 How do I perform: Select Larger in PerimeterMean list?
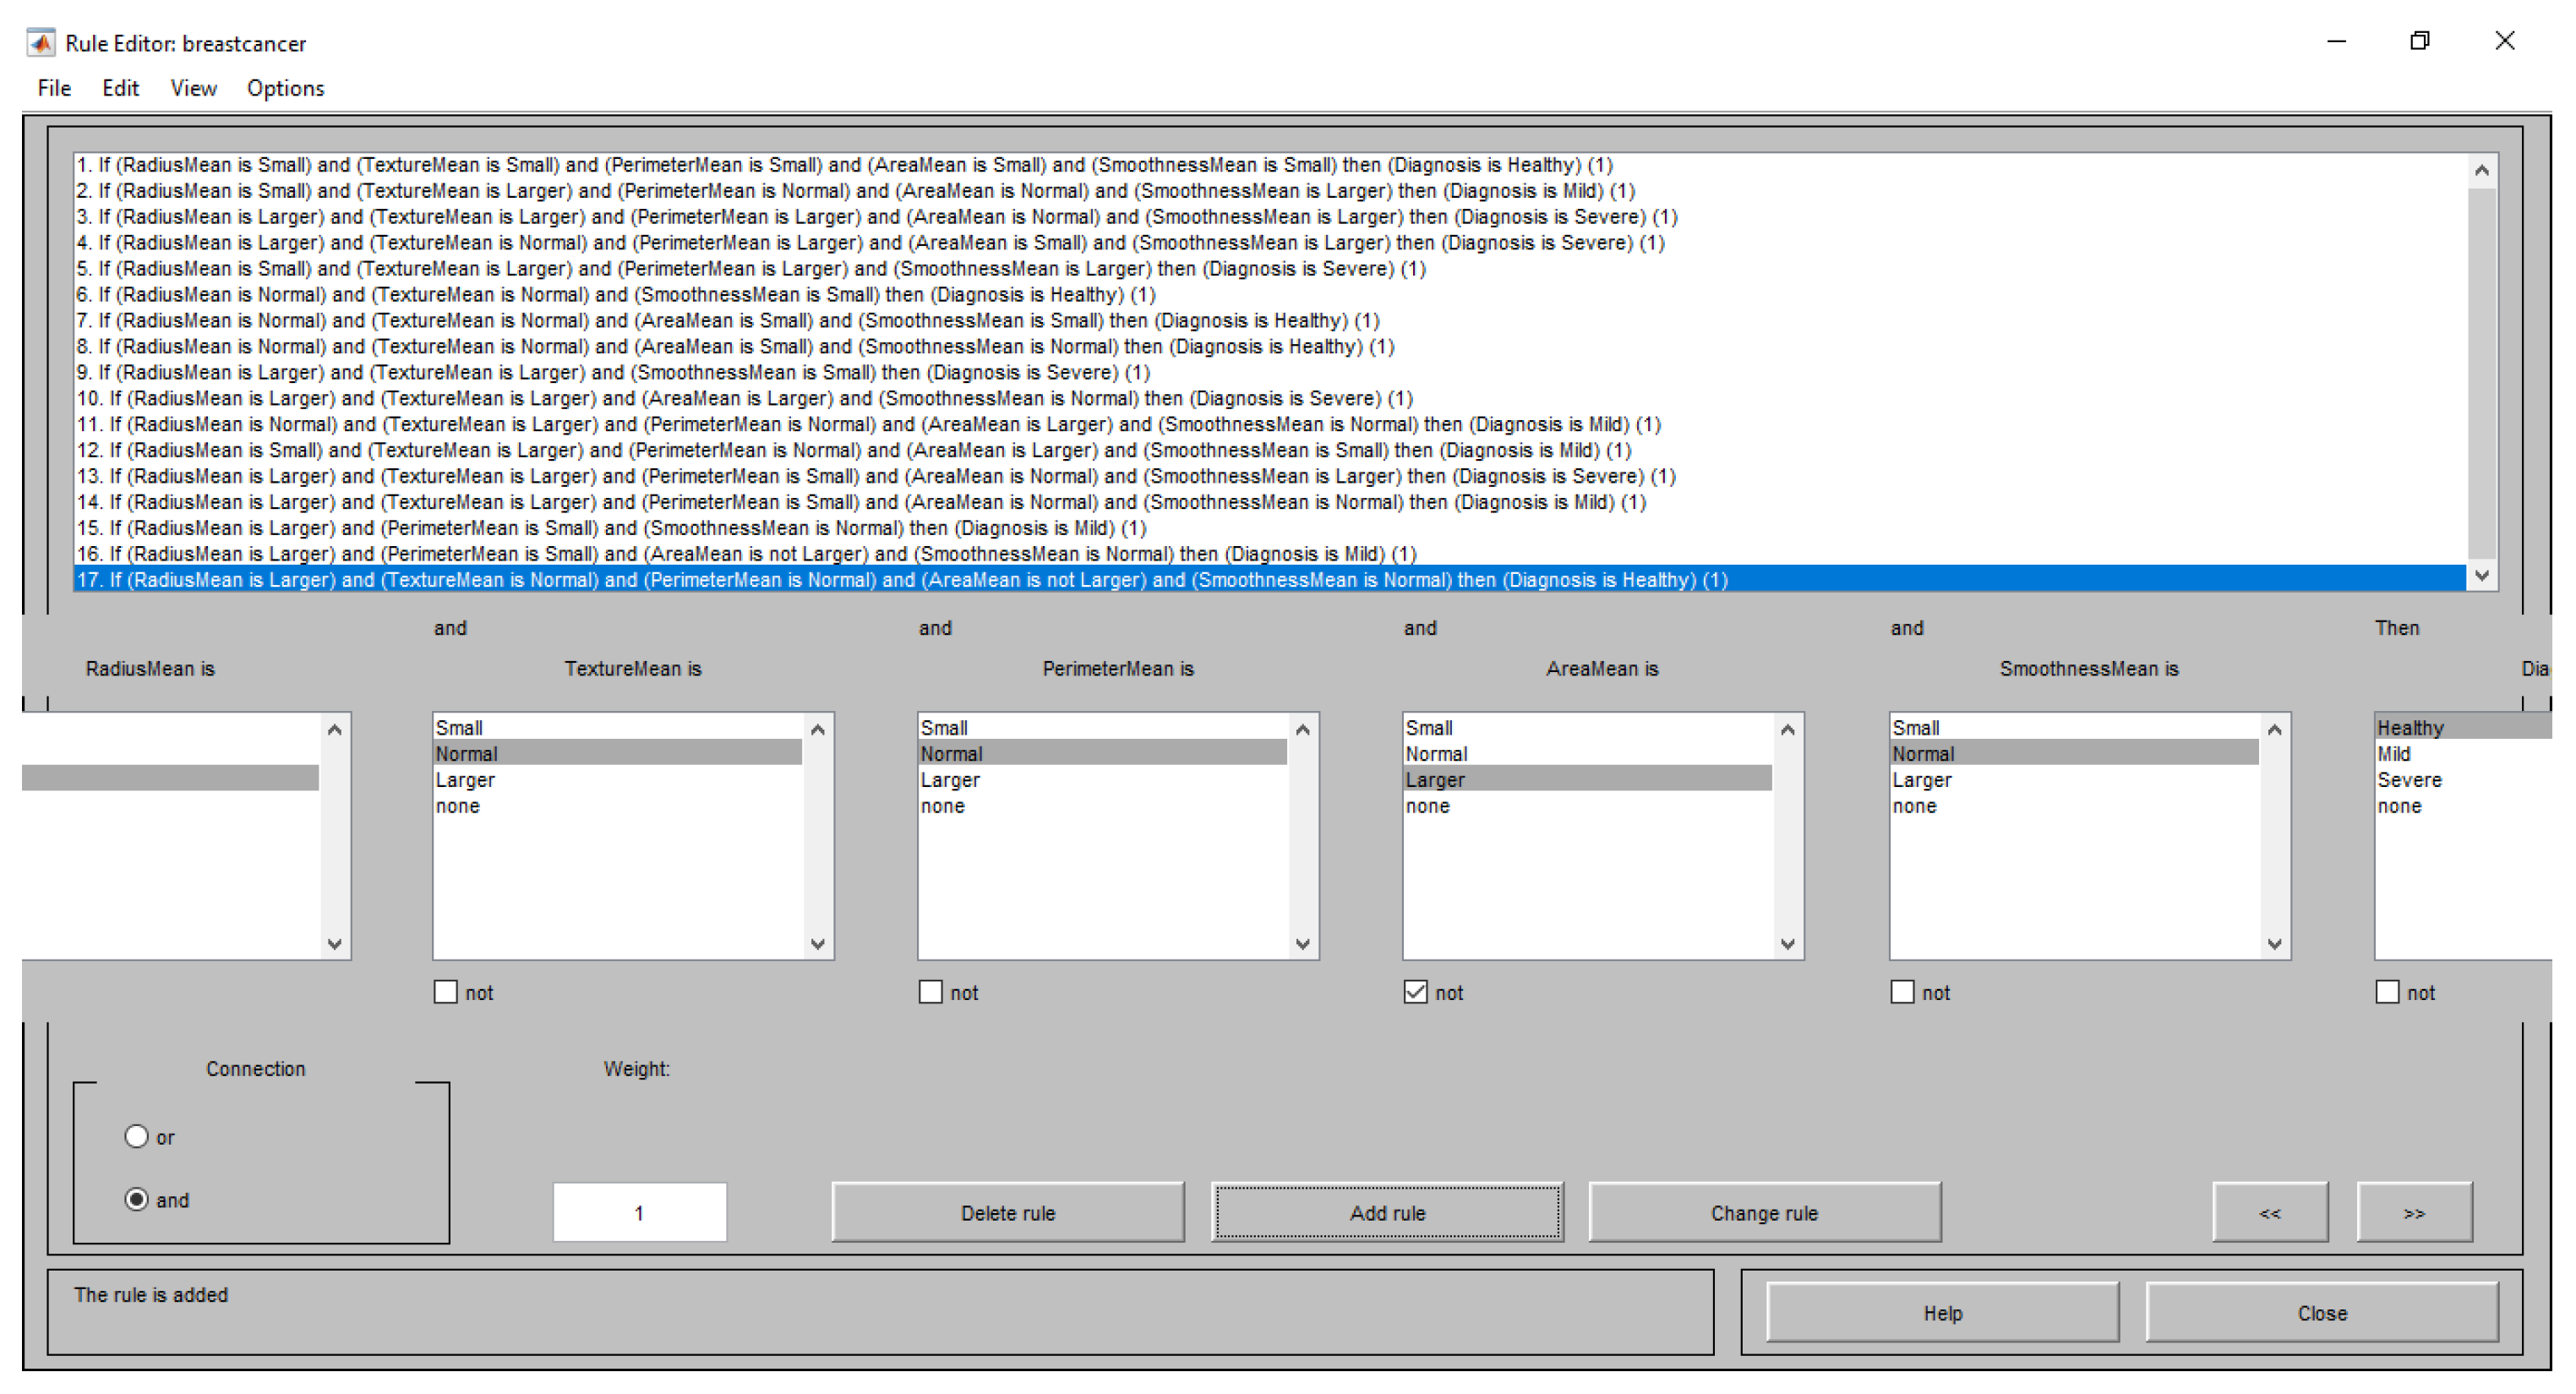pyautogui.click(x=950, y=779)
